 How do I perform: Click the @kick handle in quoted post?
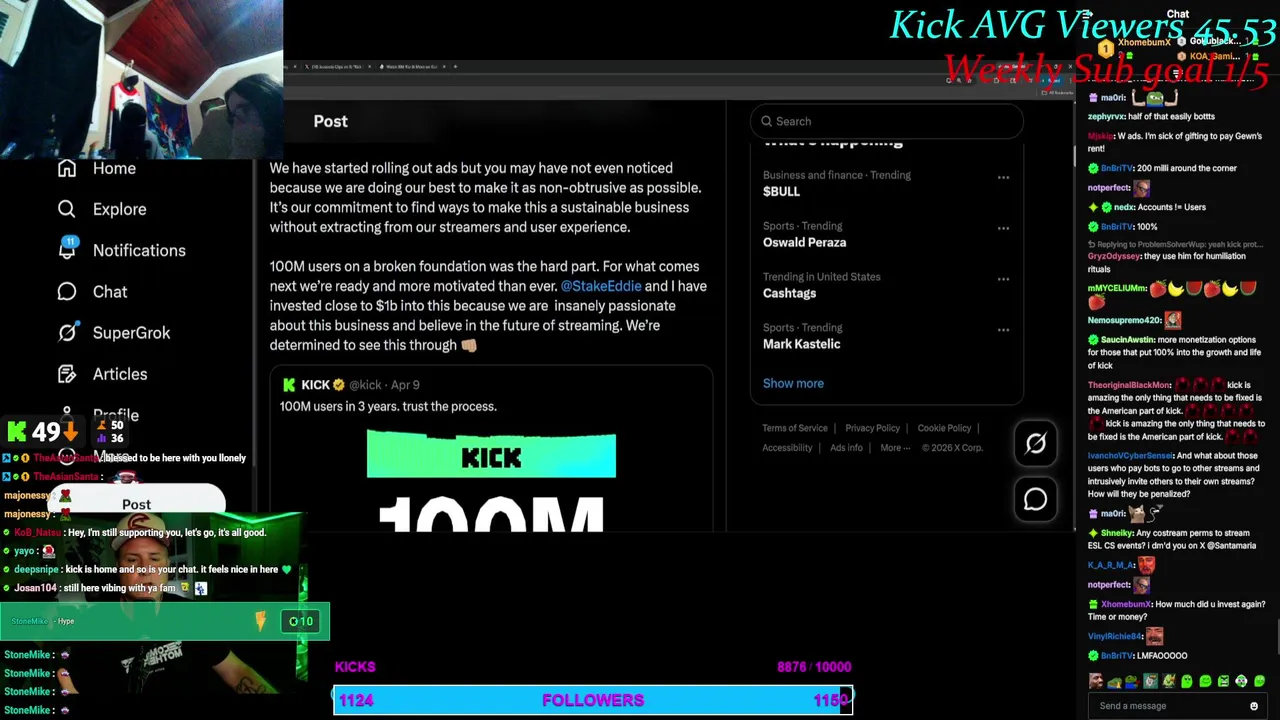365,385
